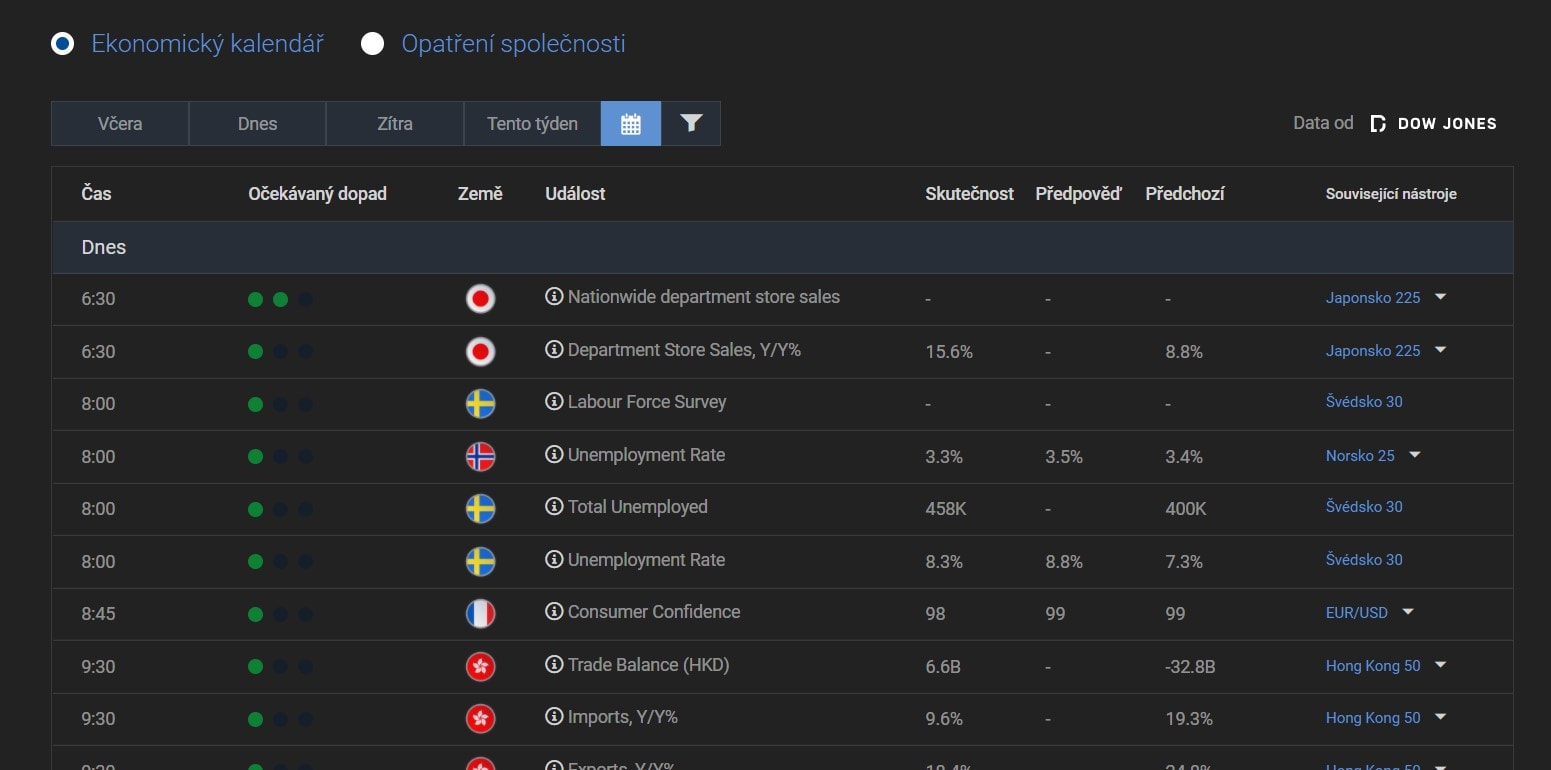This screenshot has height=770, width=1551.
Task: Click info icon beside Labour Force Survey
Action: click(x=554, y=402)
